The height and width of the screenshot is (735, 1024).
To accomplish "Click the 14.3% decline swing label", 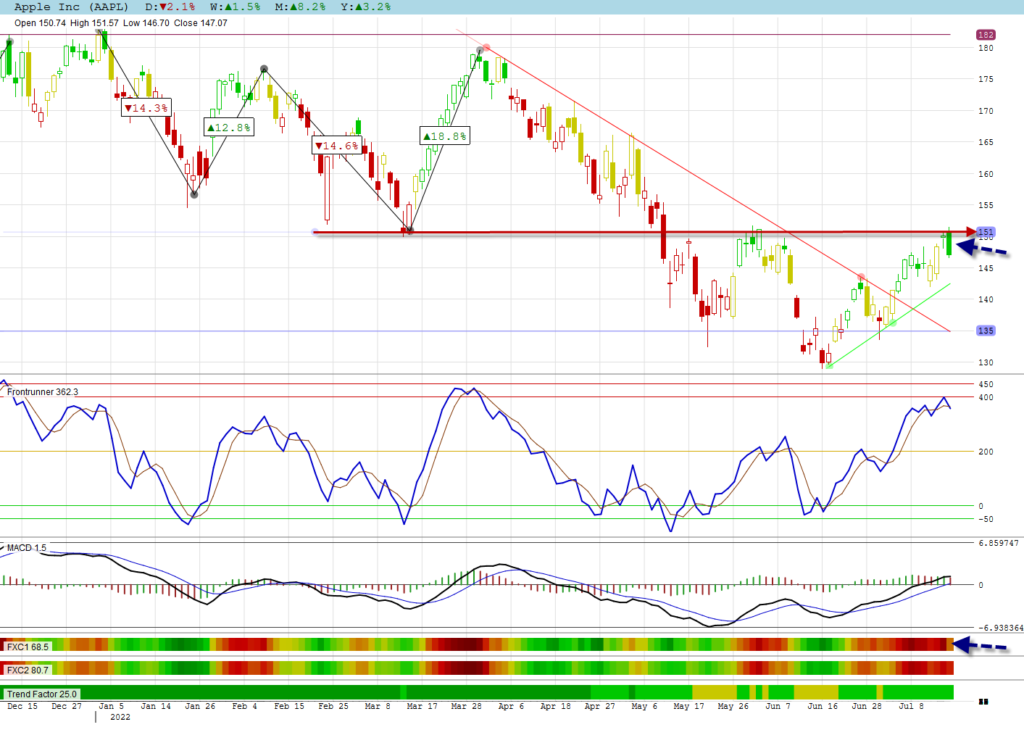I will pyautogui.click(x=146, y=108).
